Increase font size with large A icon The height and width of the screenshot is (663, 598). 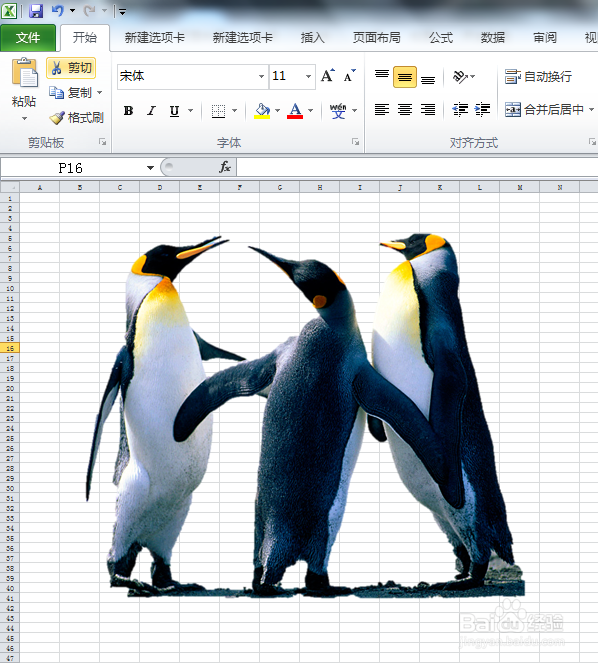(328, 76)
